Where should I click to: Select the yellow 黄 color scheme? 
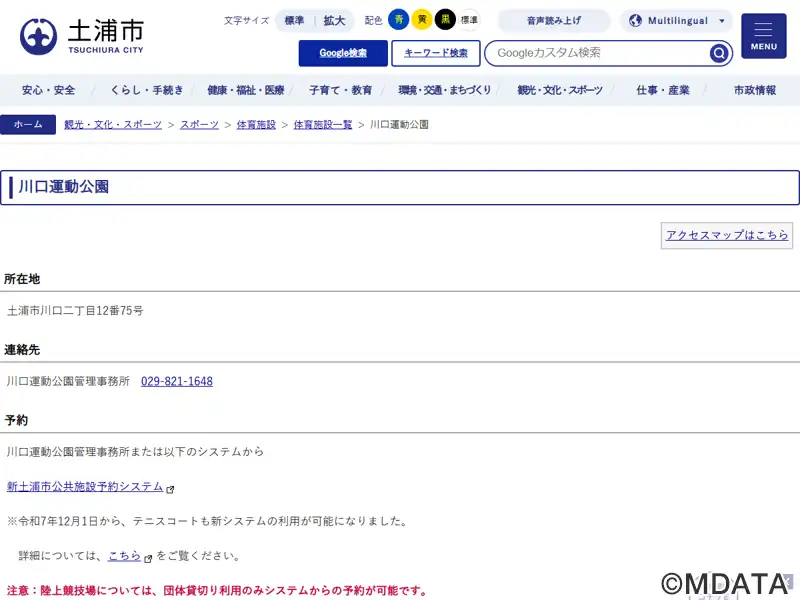(422, 20)
